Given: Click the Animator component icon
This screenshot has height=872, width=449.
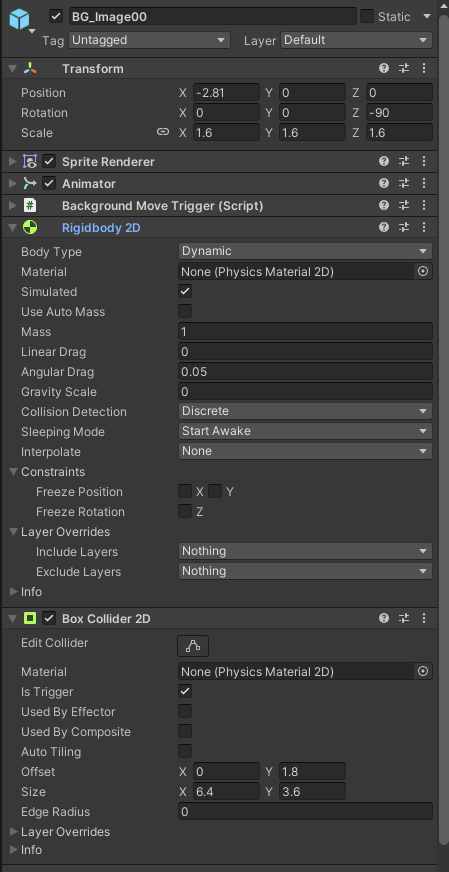Looking at the screenshot, I should point(30,183).
